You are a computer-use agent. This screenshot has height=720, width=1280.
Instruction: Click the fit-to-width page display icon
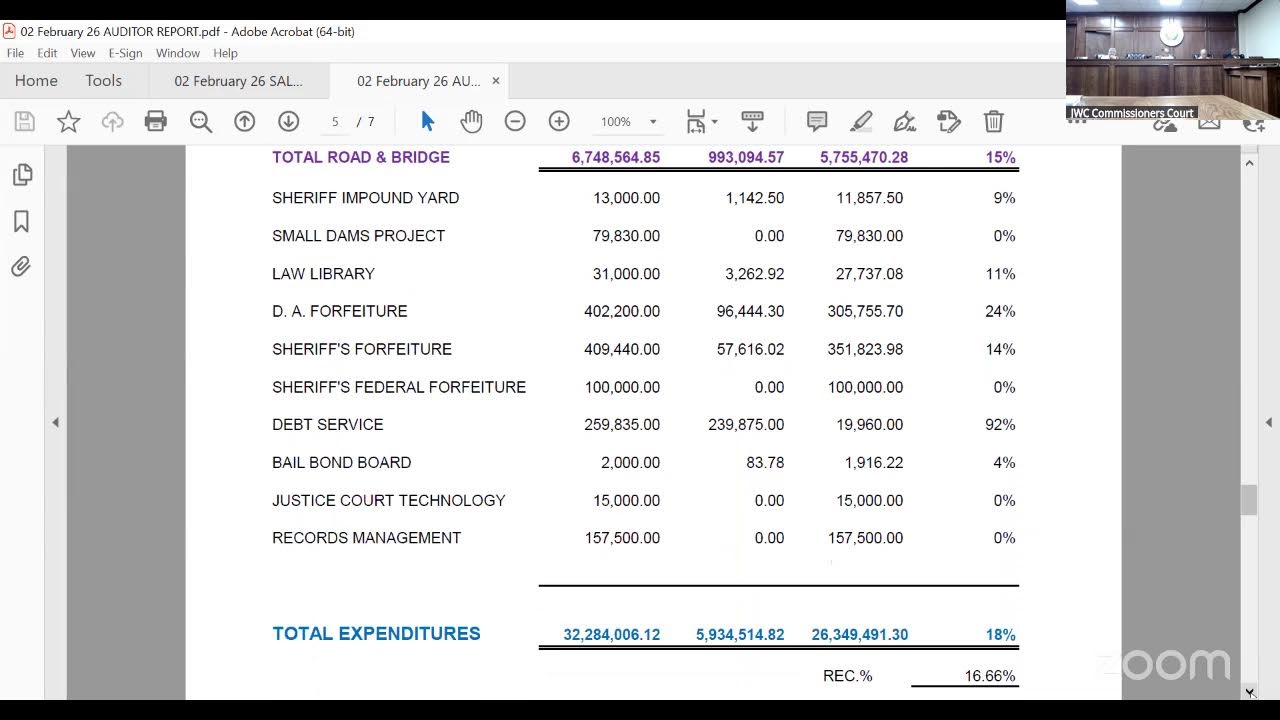696,122
